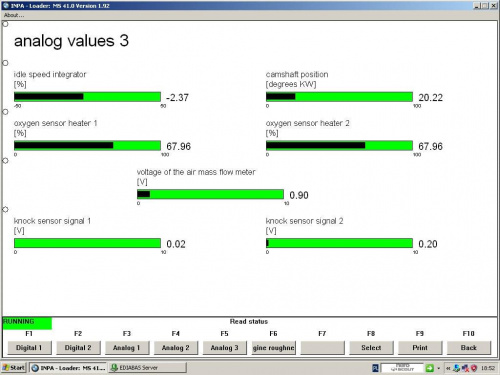Select the camshaft value 20.22
Image resolution: width=500 pixels, height=375 pixels.
(x=430, y=98)
